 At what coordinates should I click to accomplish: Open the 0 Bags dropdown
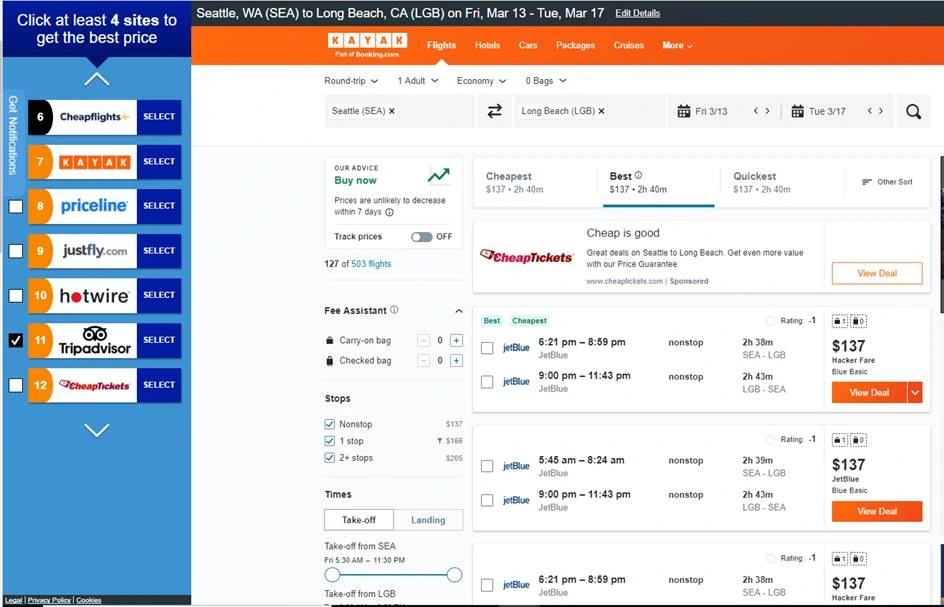(x=546, y=81)
